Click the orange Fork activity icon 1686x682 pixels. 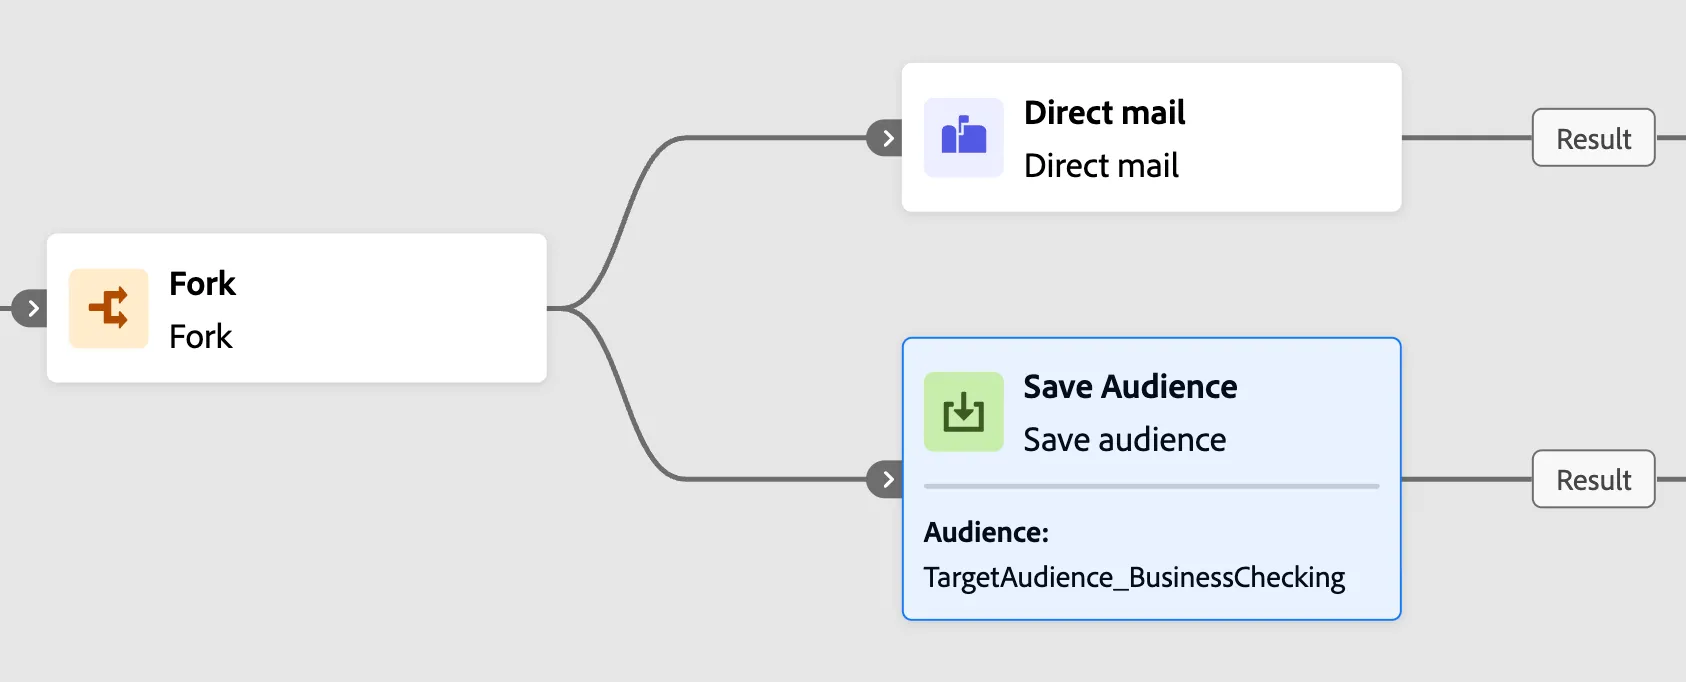point(109,308)
